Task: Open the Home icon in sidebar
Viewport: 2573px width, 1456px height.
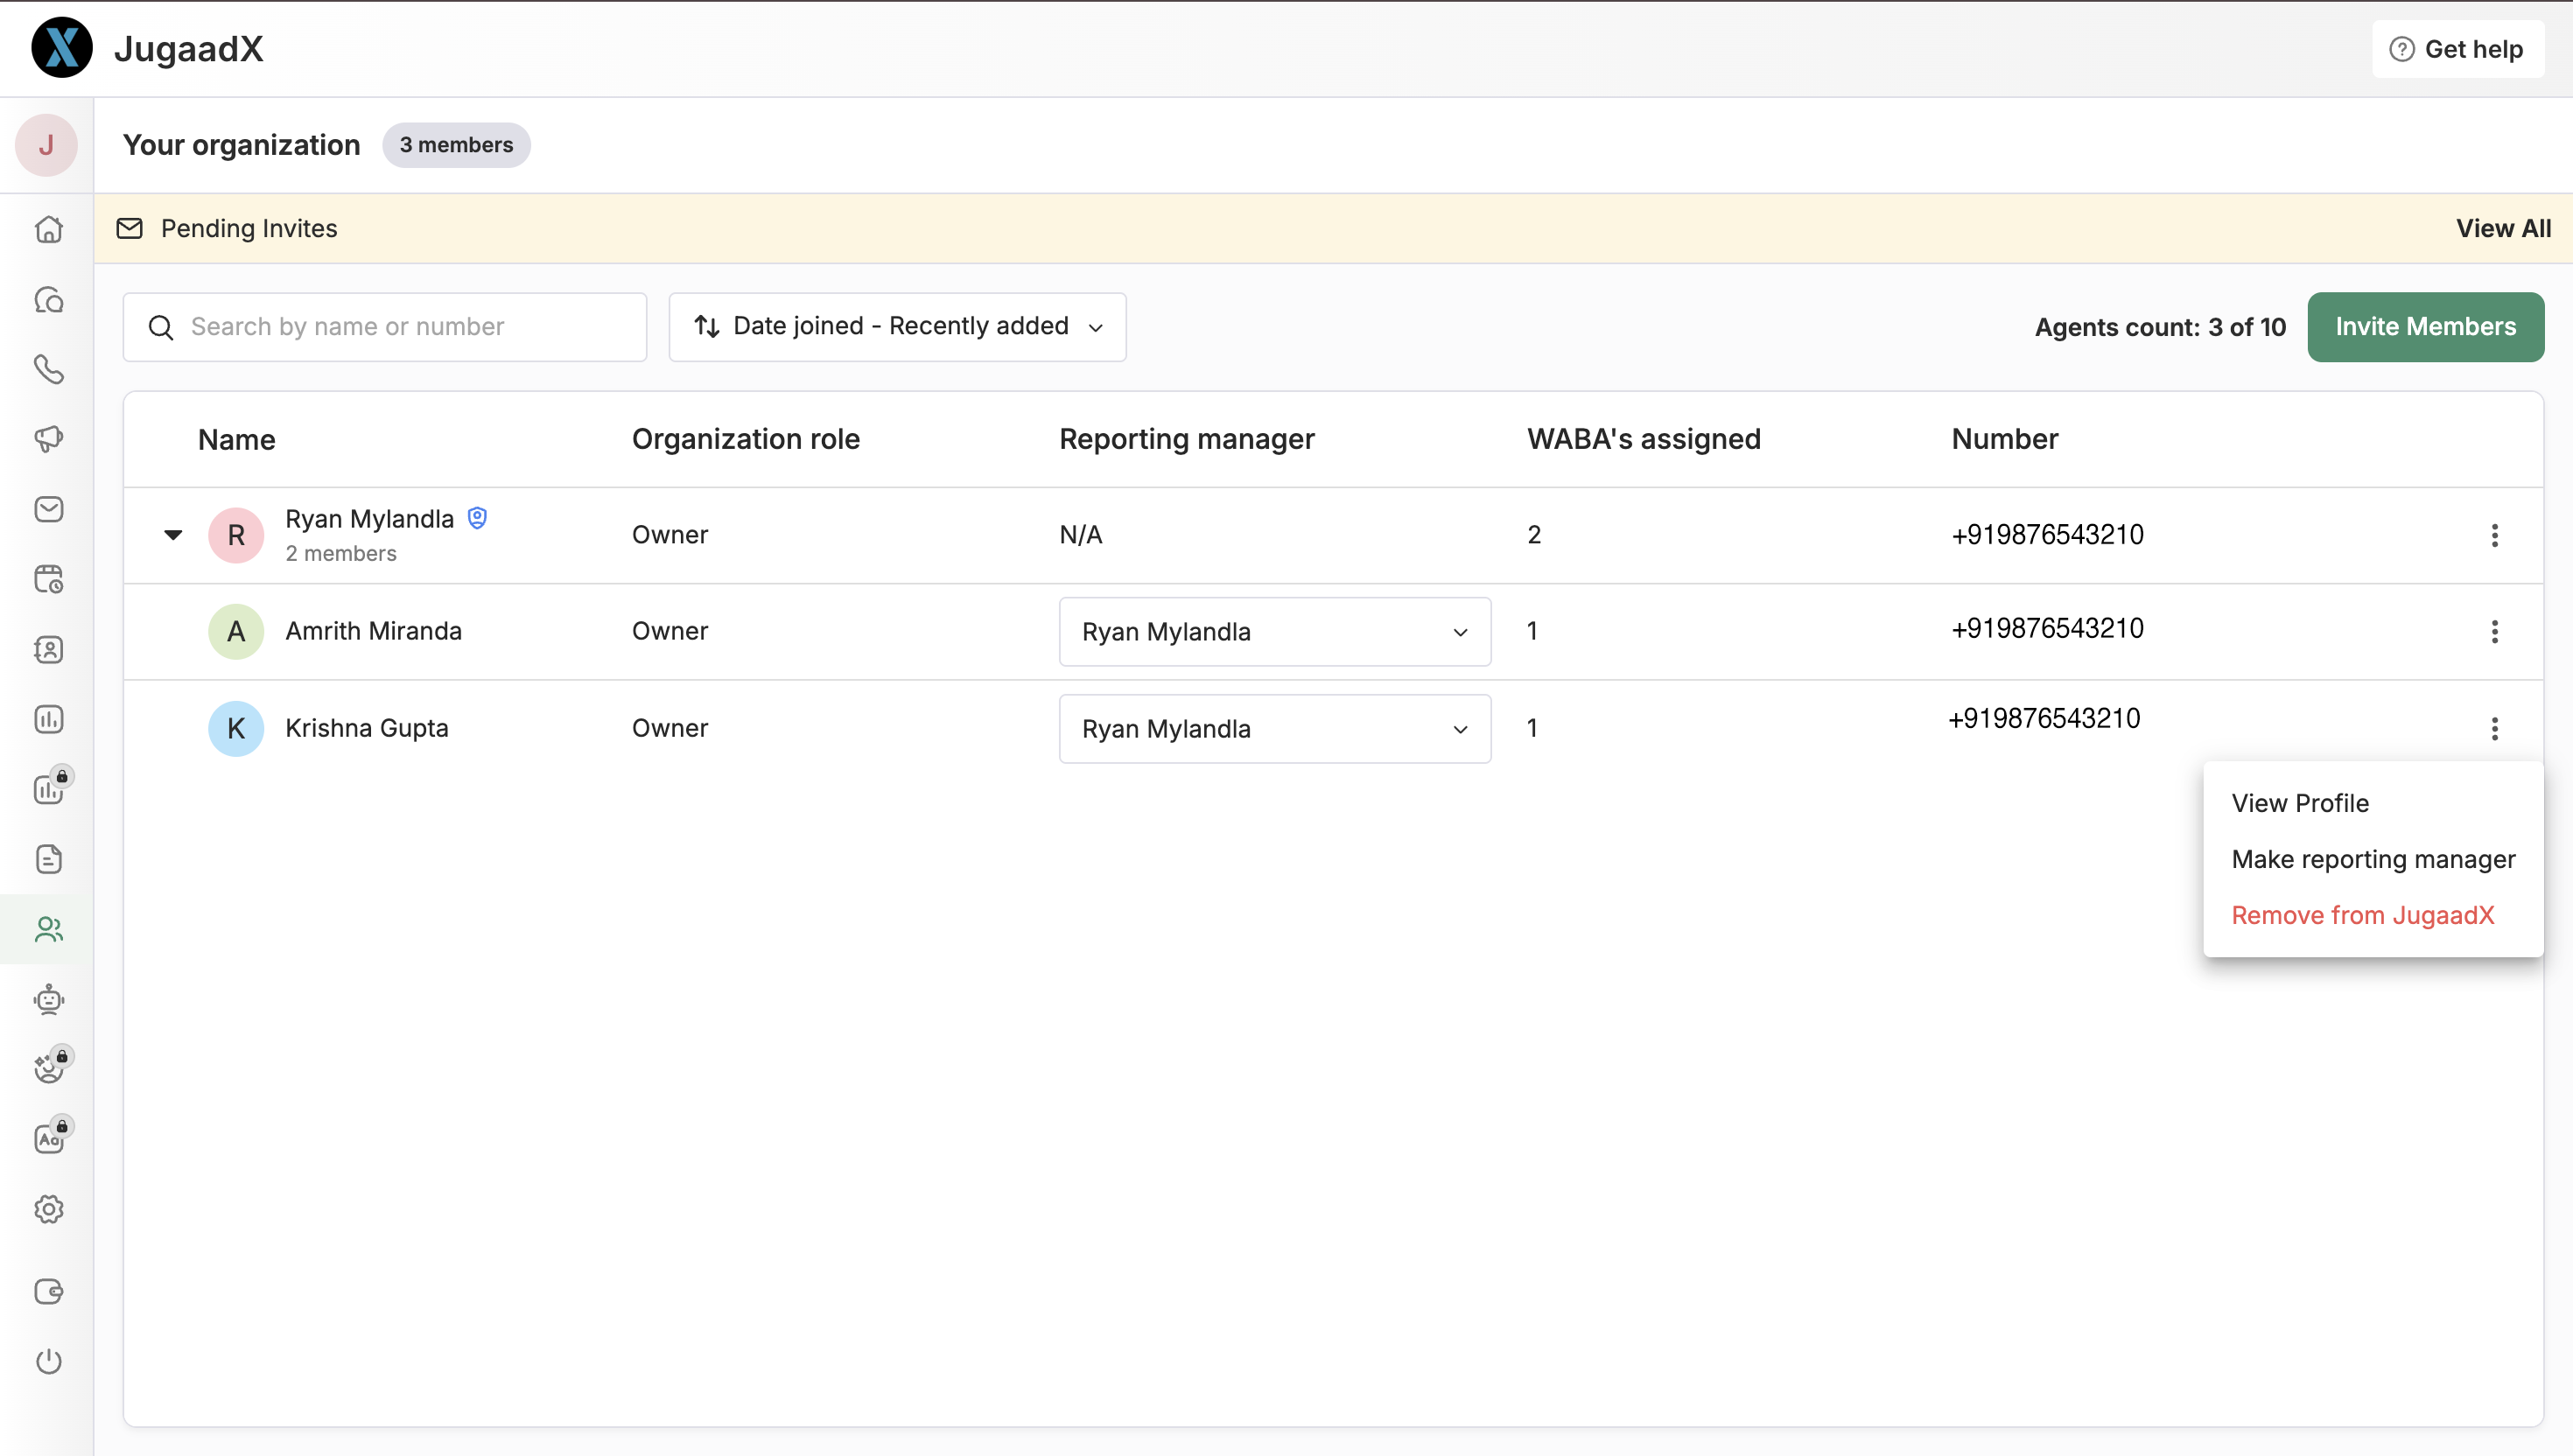Action: click(x=48, y=230)
